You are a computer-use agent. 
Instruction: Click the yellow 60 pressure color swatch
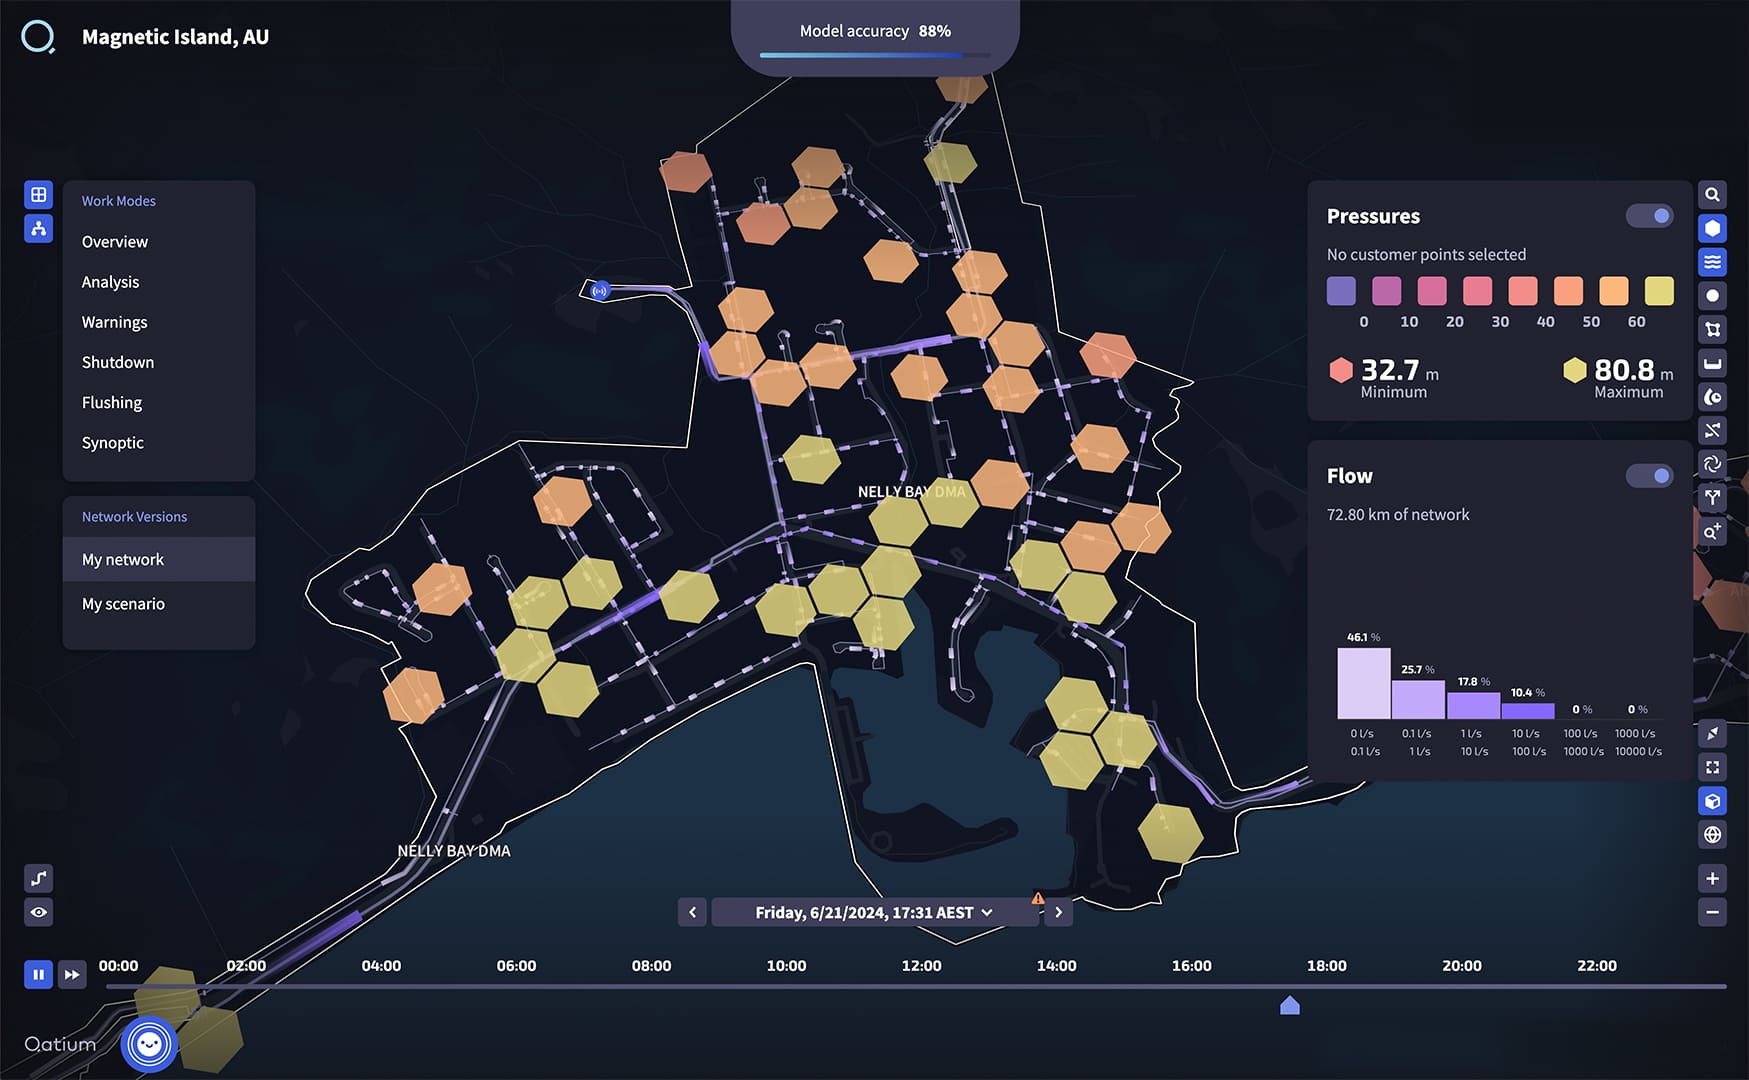pos(1659,291)
